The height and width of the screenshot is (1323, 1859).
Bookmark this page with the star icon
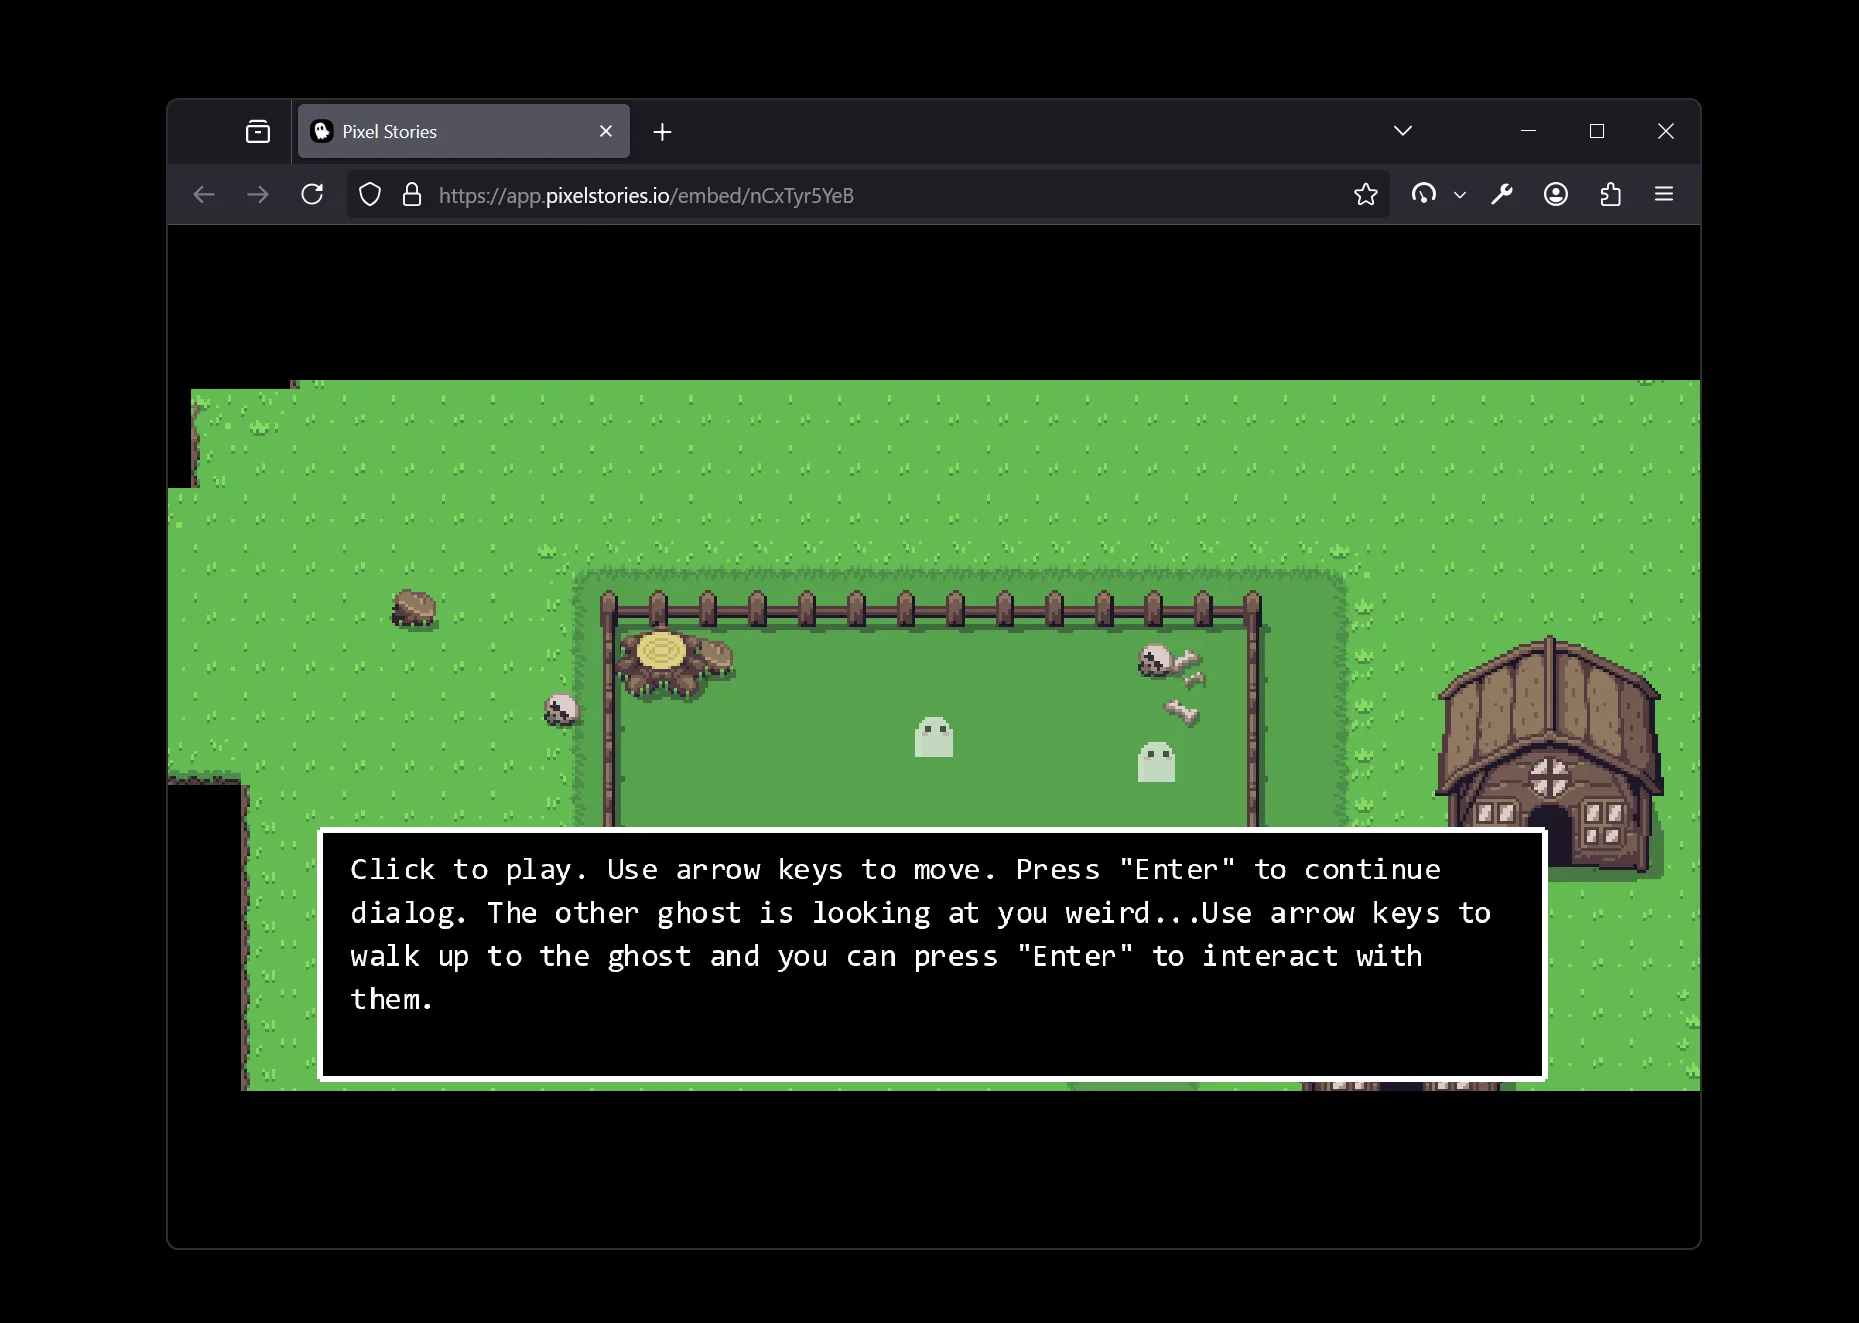tap(1365, 194)
